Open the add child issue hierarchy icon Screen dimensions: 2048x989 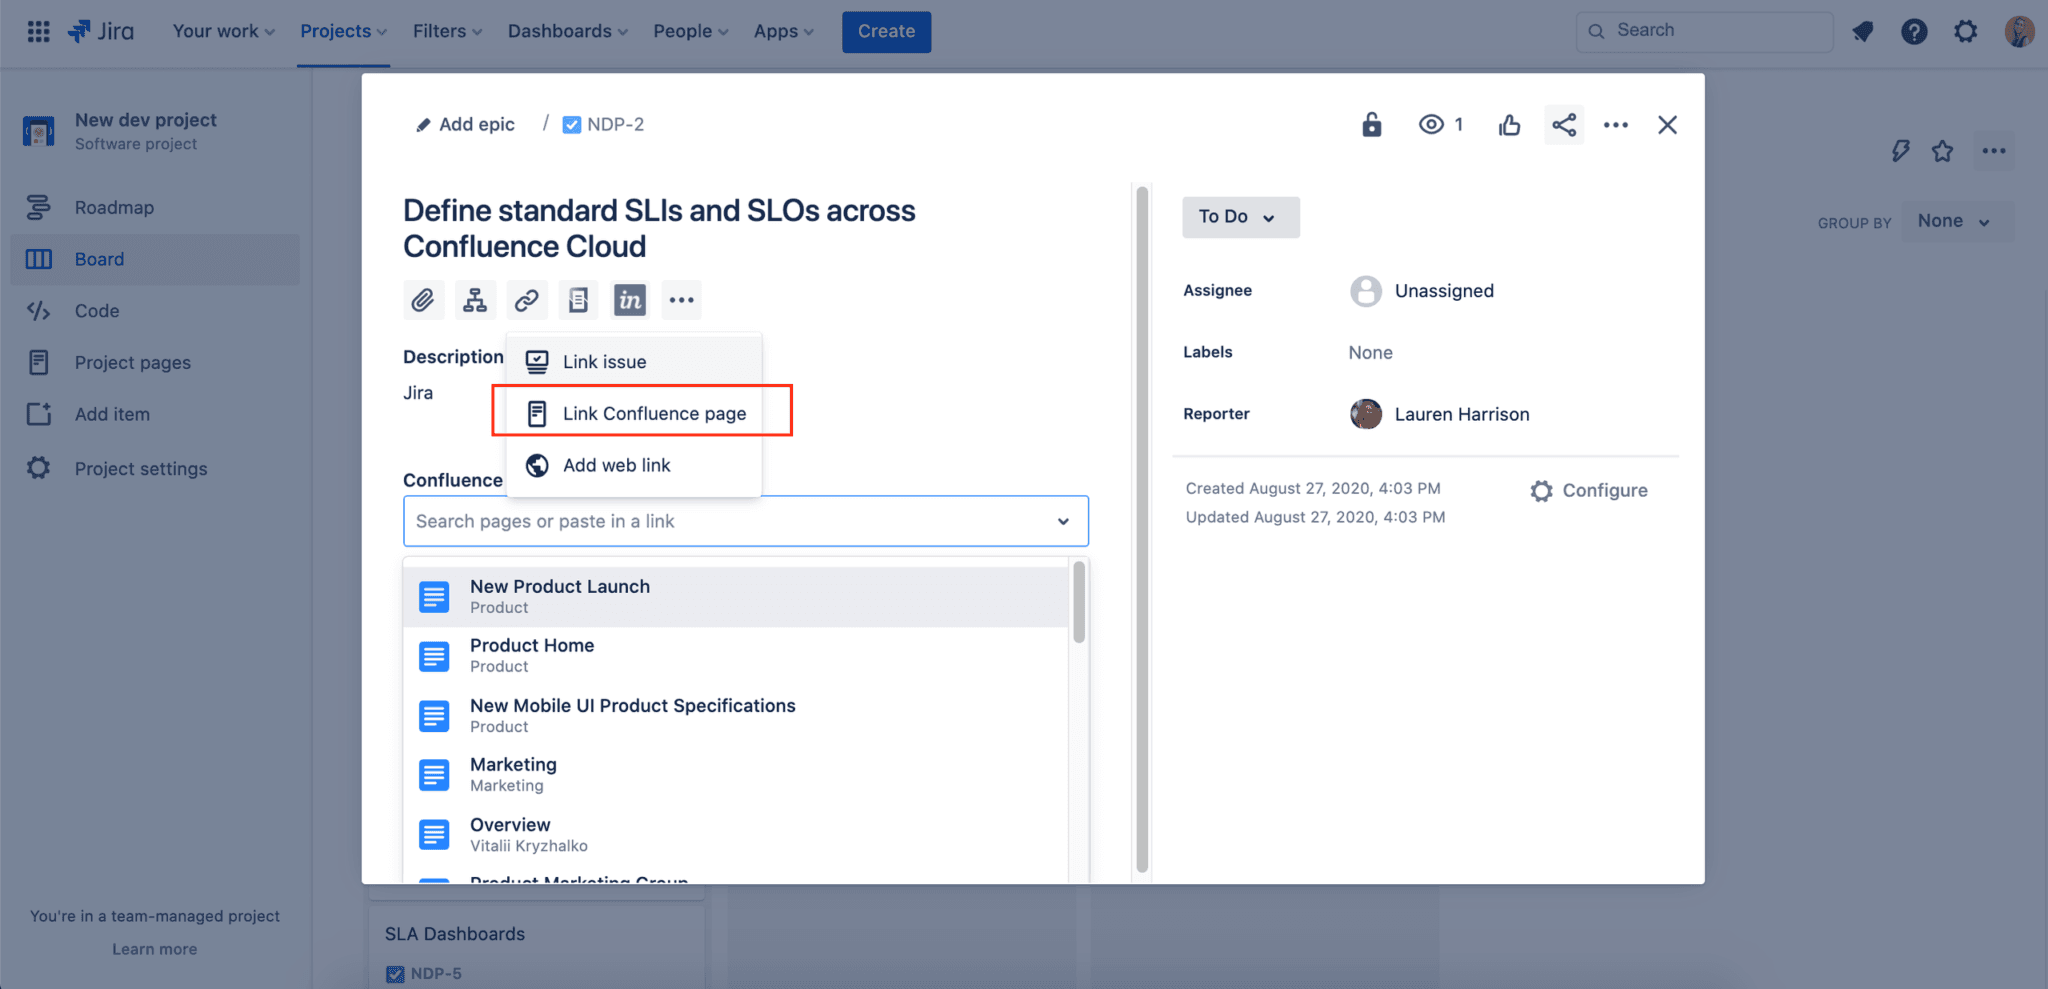475,299
